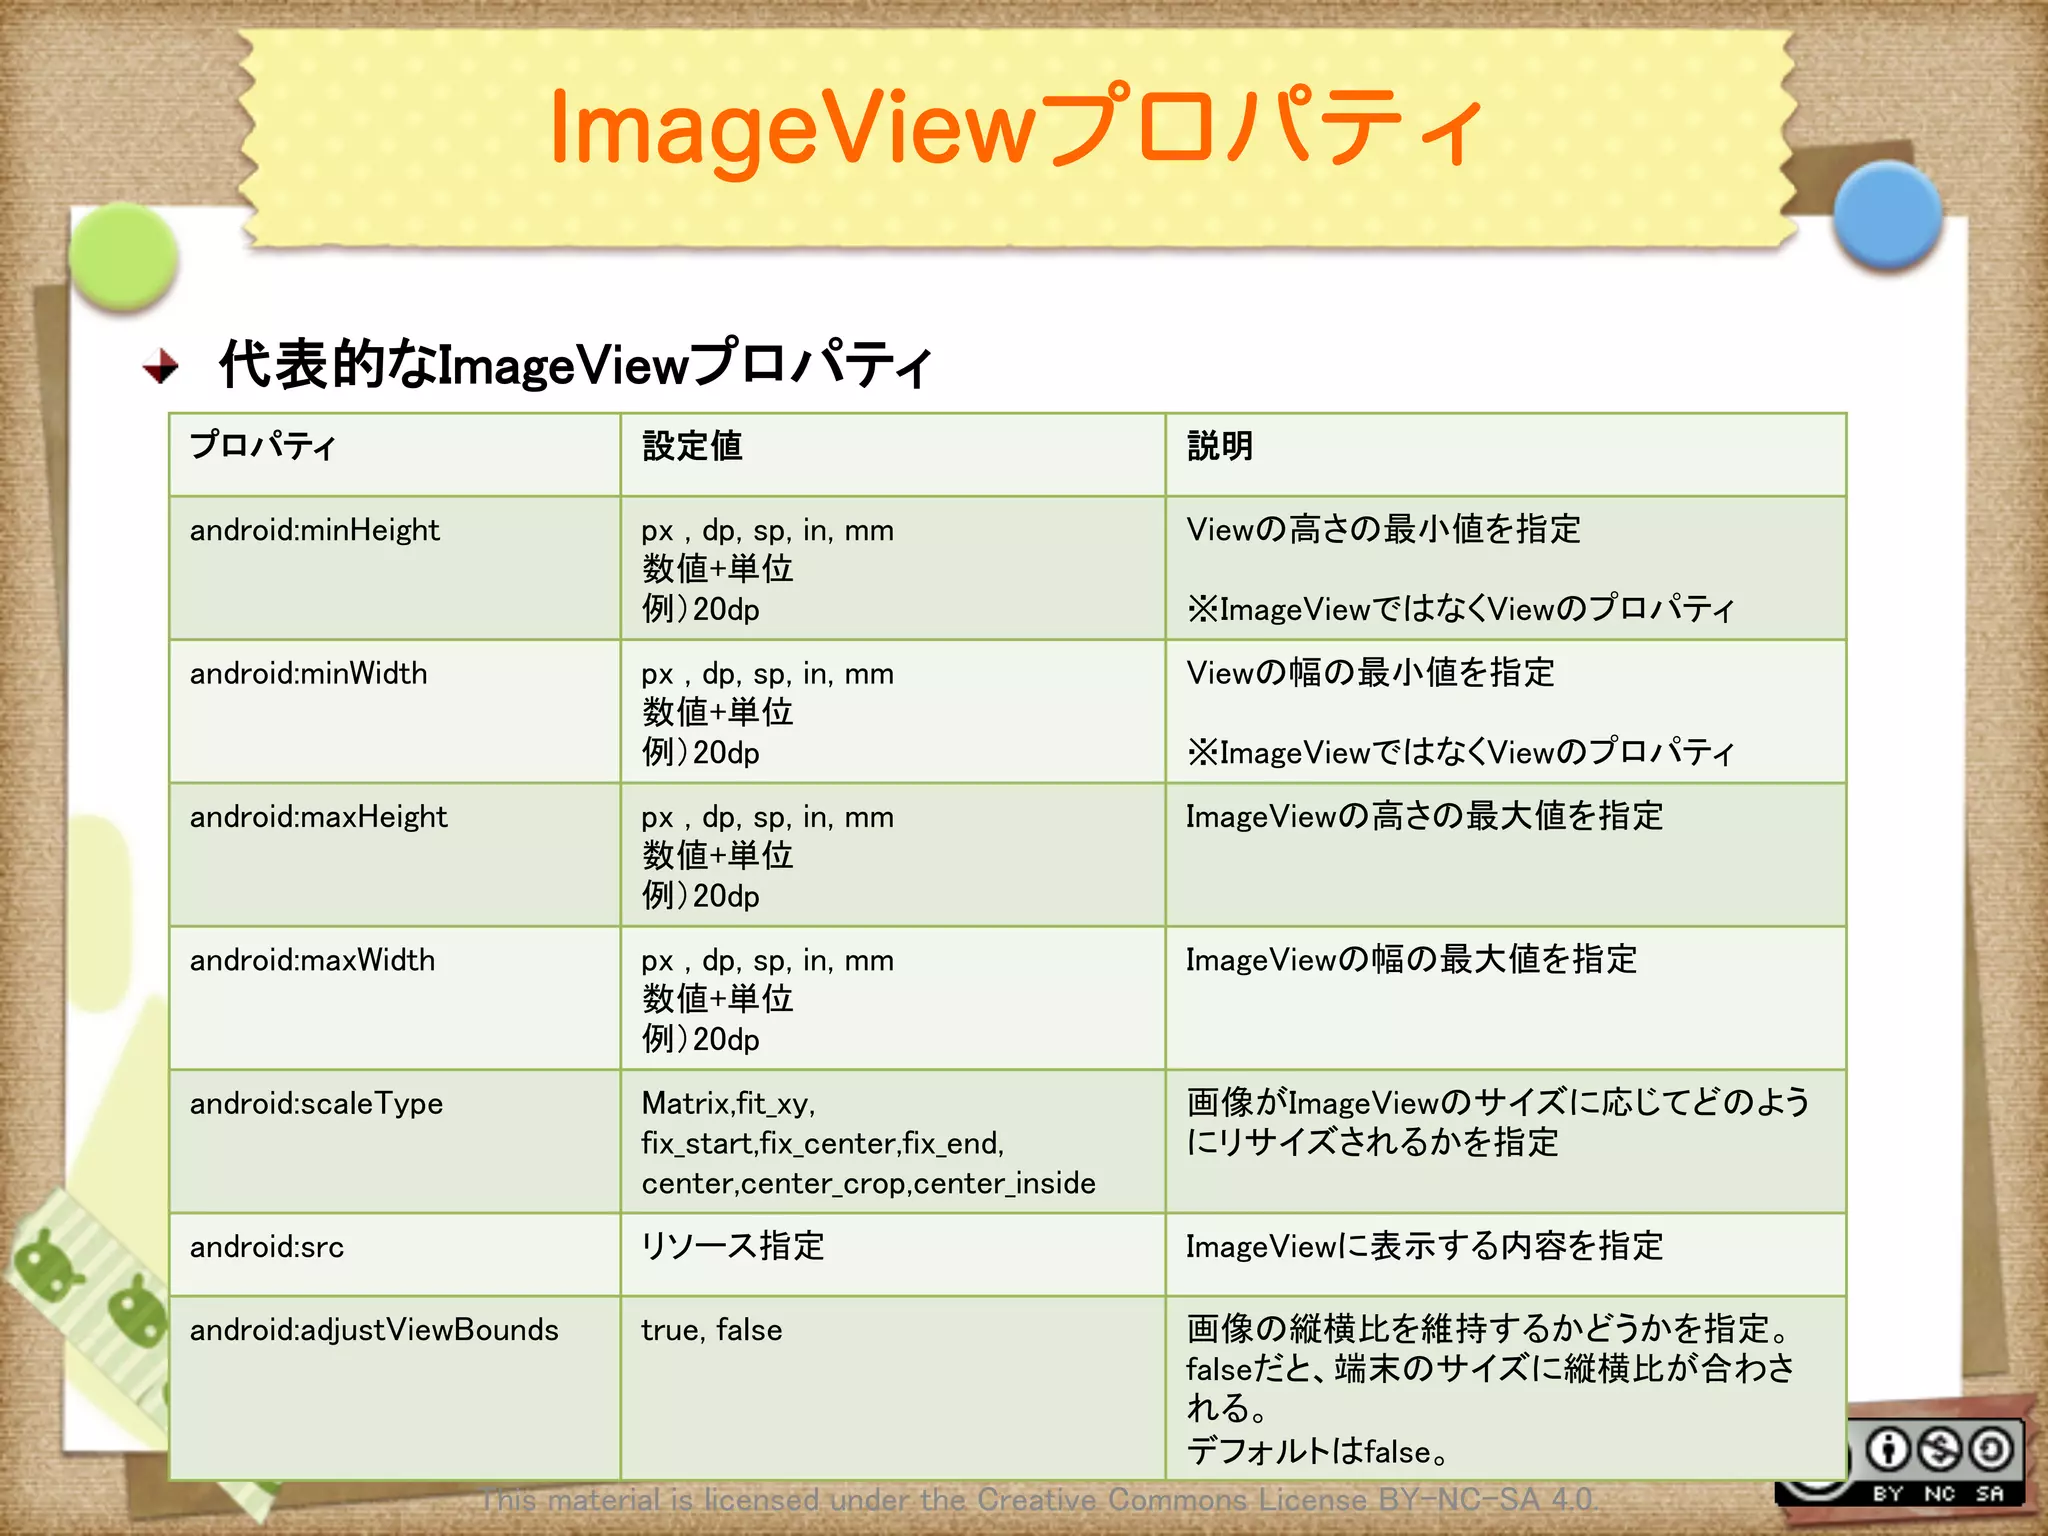Click the minWidth row ※ImageViewではなくView note

1461,751
